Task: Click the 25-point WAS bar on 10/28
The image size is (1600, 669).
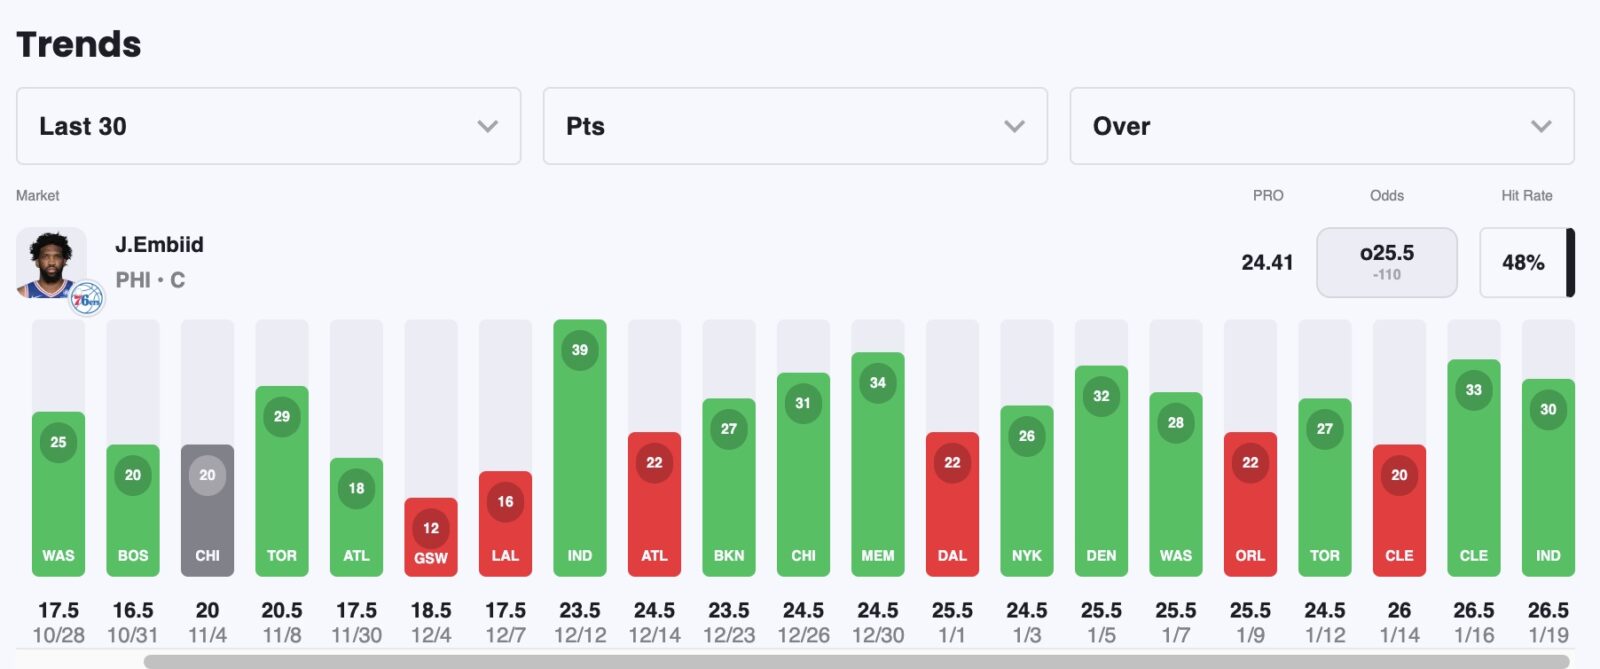Action: [58, 494]
